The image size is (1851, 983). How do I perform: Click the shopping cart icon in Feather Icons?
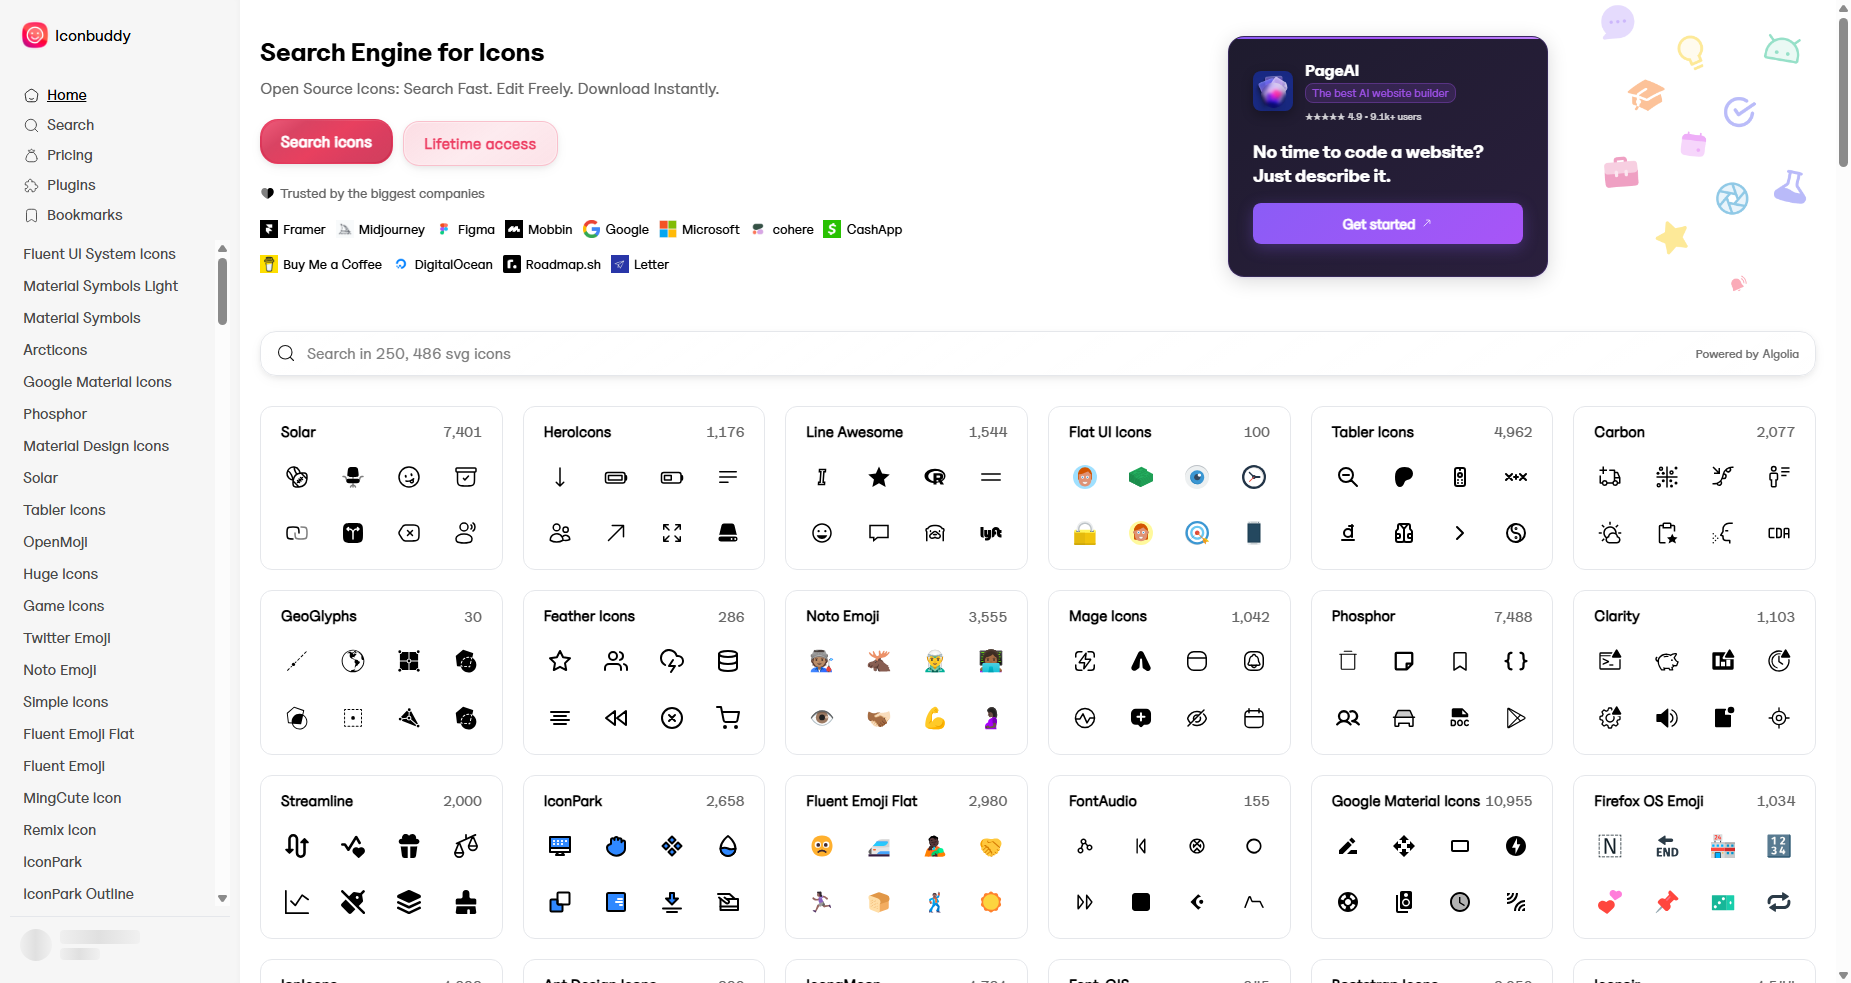(728, 717)
